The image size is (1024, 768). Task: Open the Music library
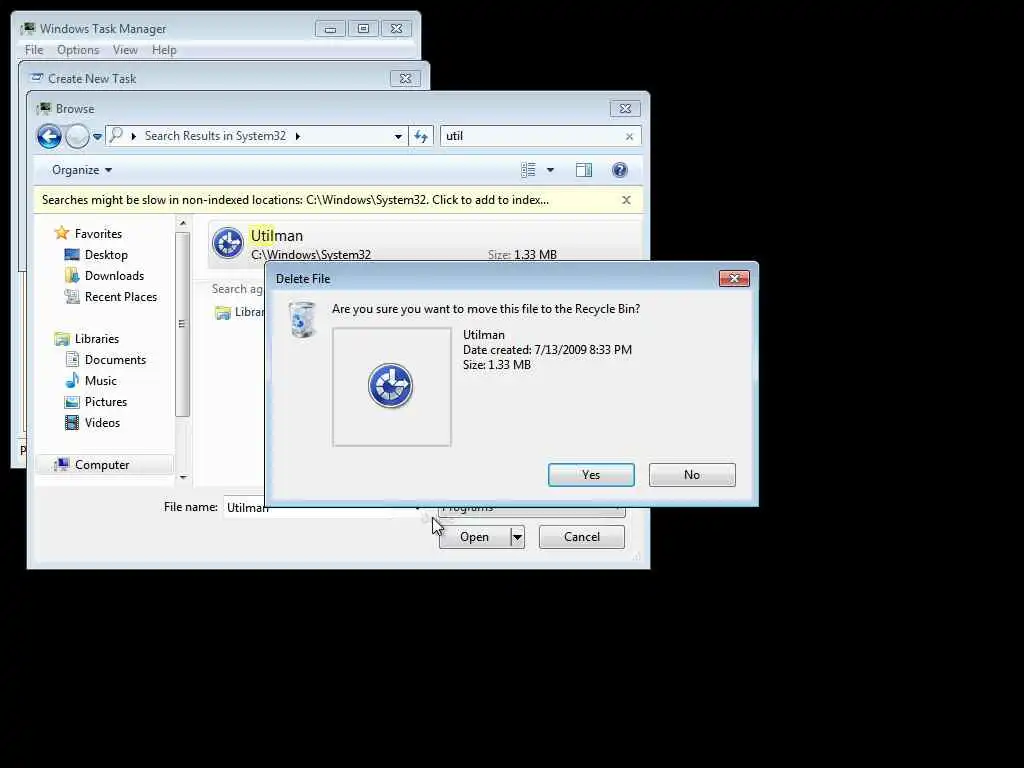[x=101, y=380]
